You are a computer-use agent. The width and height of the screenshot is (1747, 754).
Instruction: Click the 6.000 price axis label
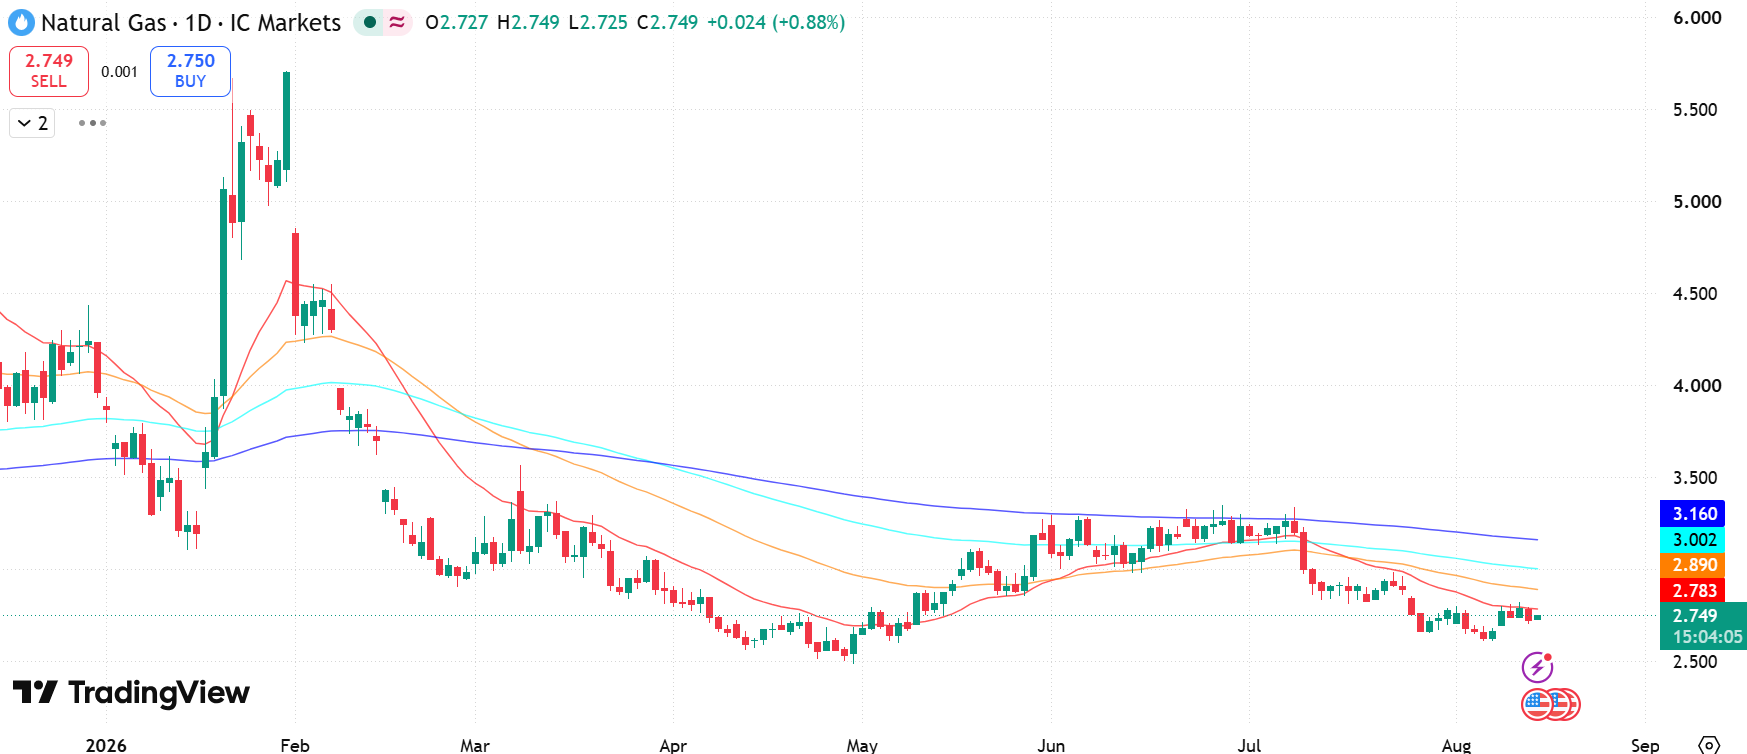click(x=1697, y=18)
